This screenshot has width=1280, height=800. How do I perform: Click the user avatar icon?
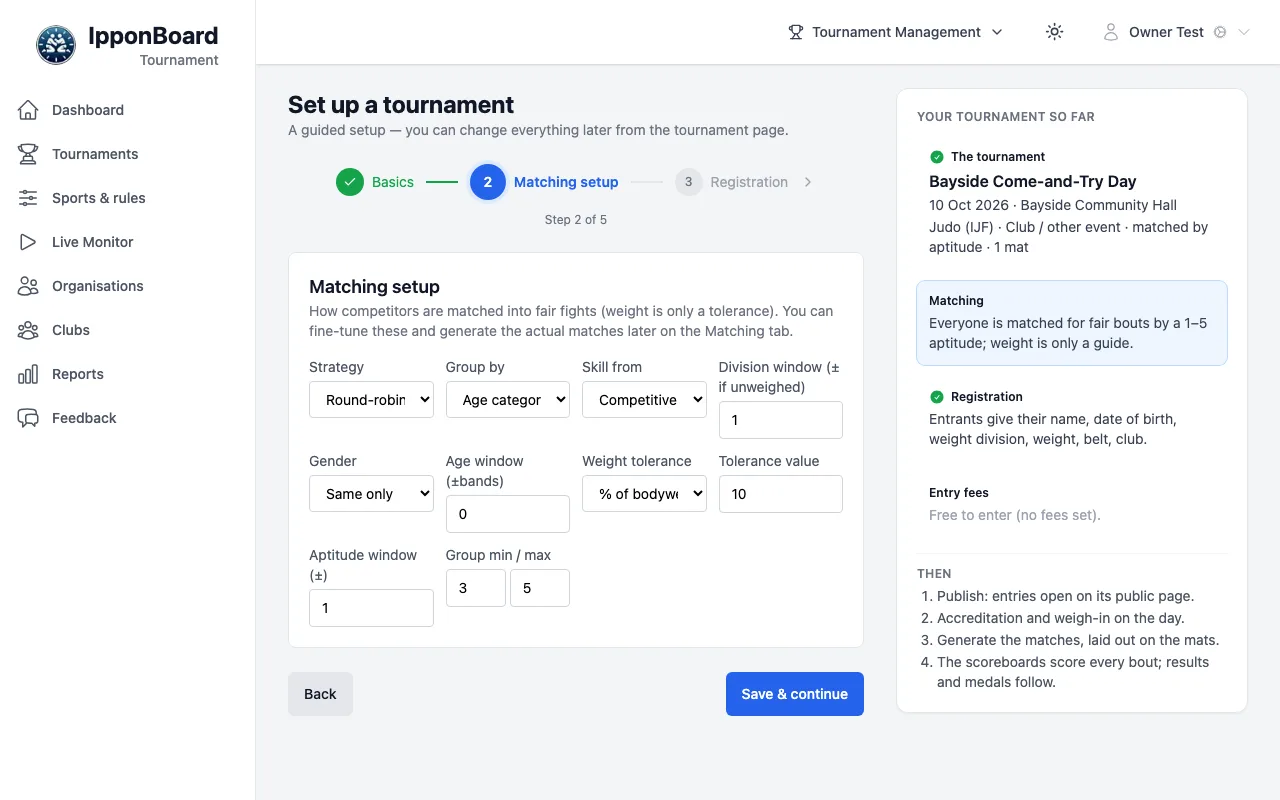pos(1110,32)
